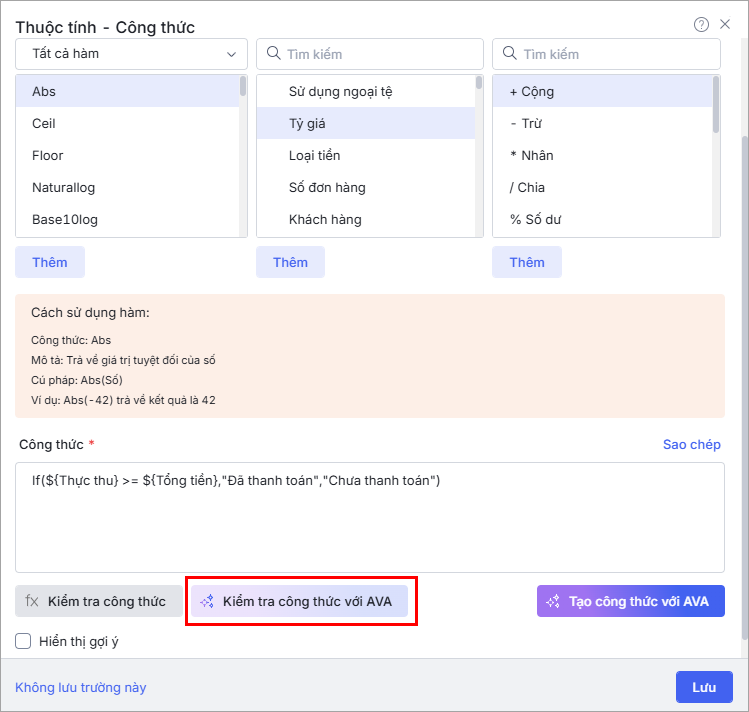Click the Sao chép link
Screen dimensions: 749x712
pyautogui.click(x=692, y=444)
